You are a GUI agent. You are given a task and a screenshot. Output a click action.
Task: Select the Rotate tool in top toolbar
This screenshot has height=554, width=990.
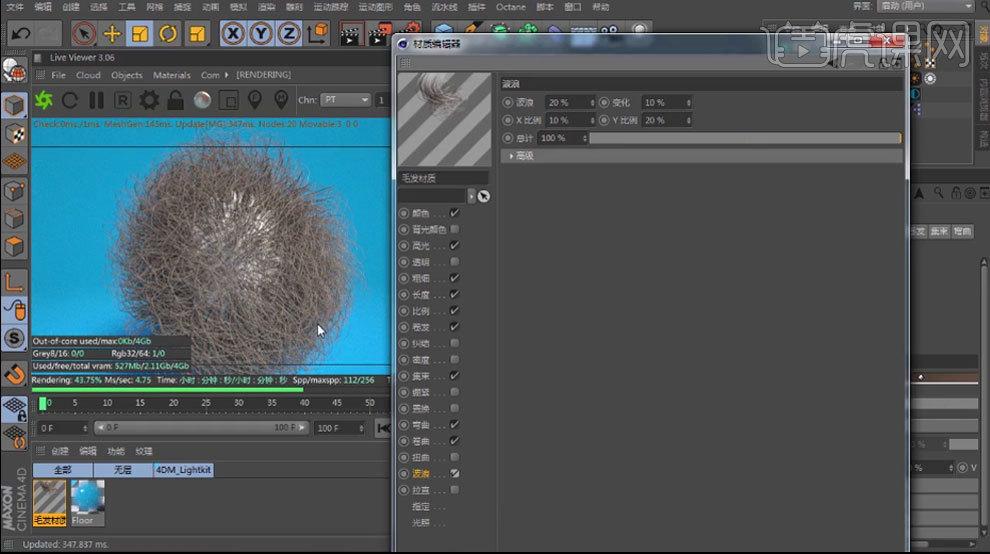[168, 33]
